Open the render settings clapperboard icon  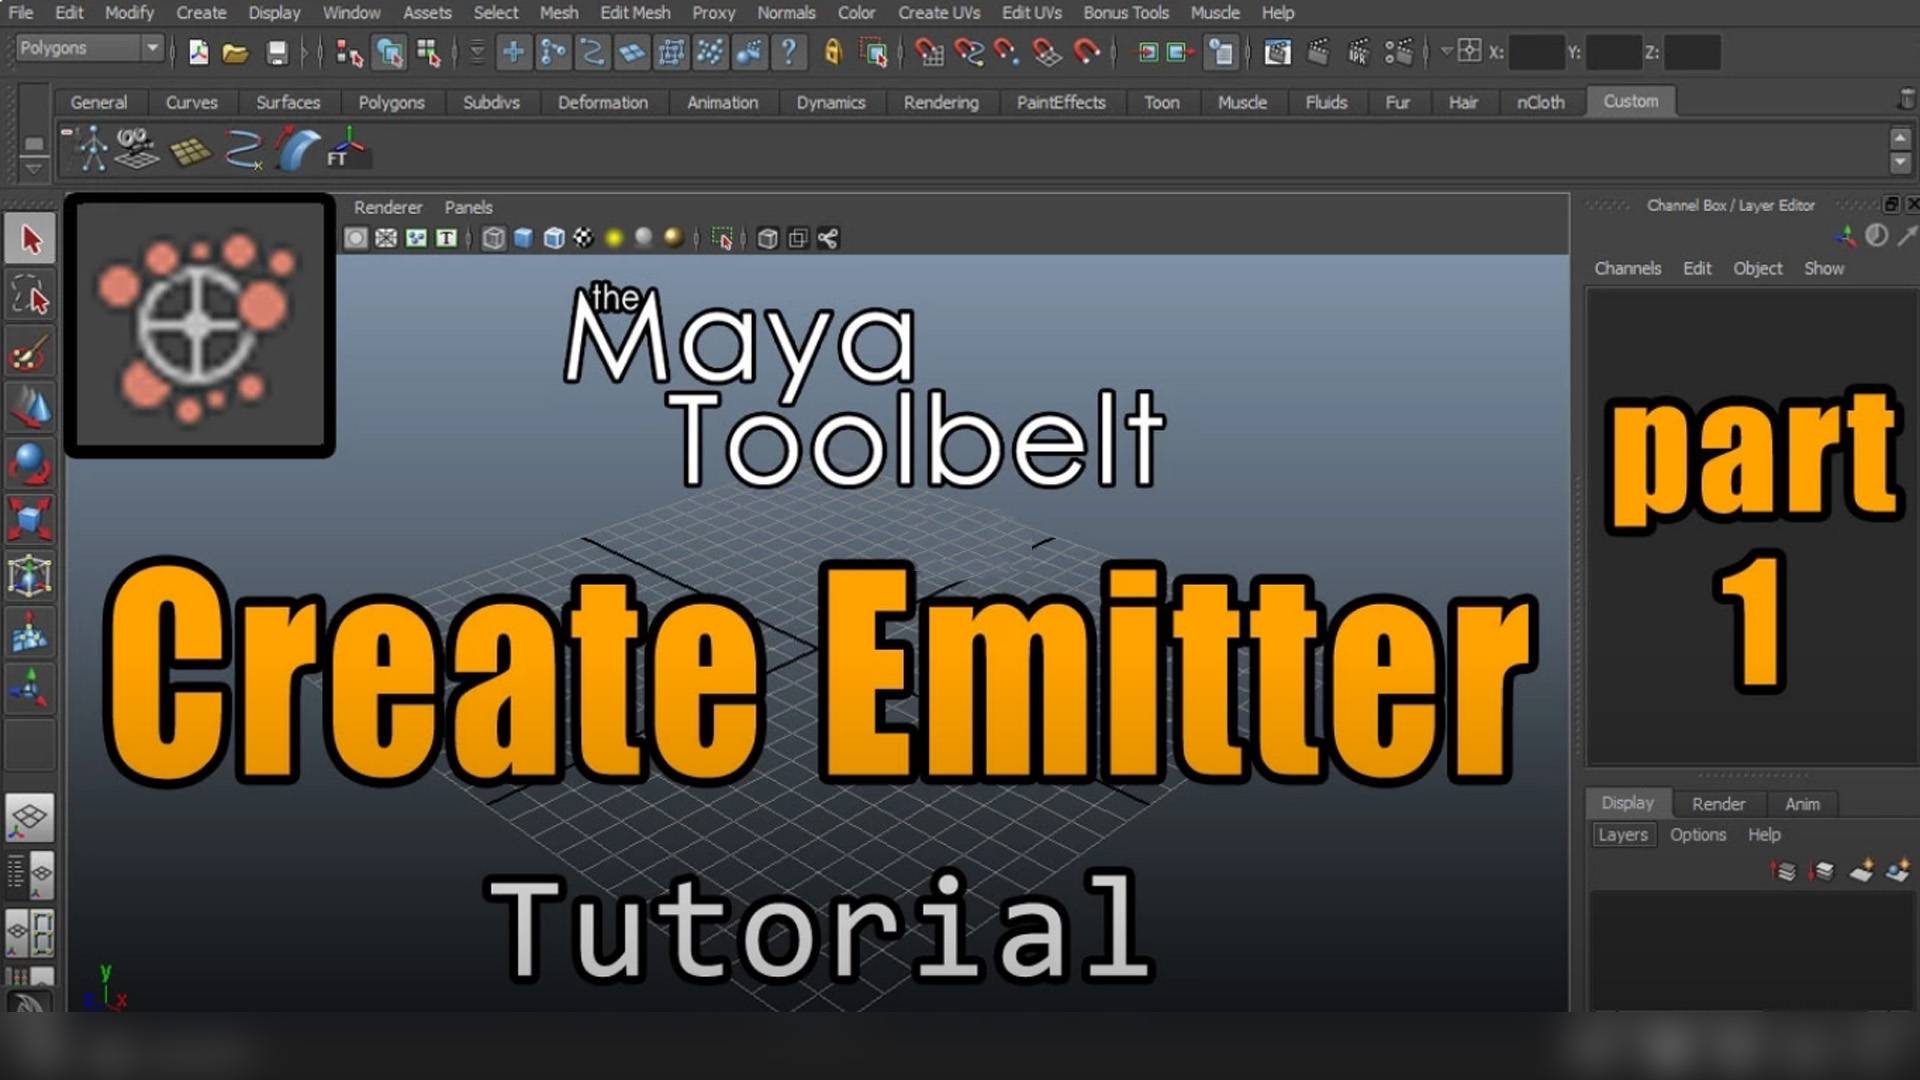coord(1399,52)
